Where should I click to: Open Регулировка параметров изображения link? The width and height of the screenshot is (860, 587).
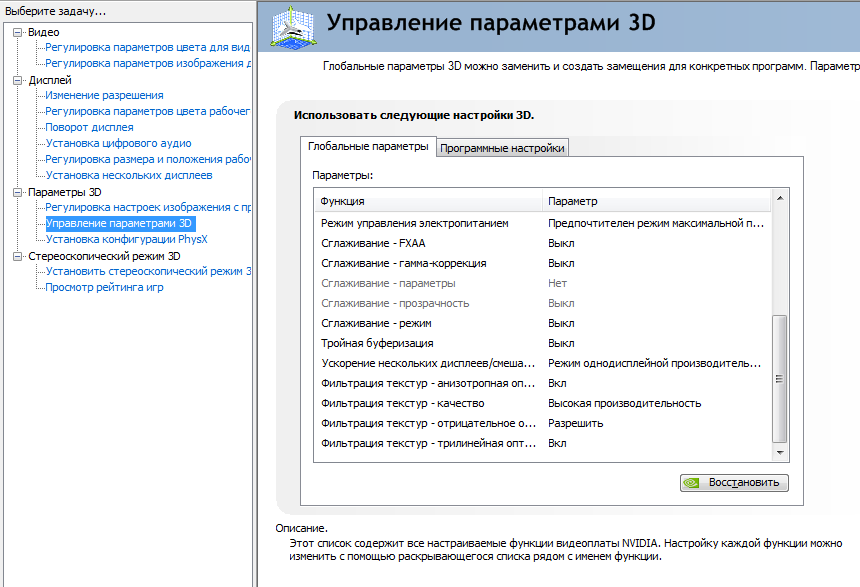[x=148, y=63]
